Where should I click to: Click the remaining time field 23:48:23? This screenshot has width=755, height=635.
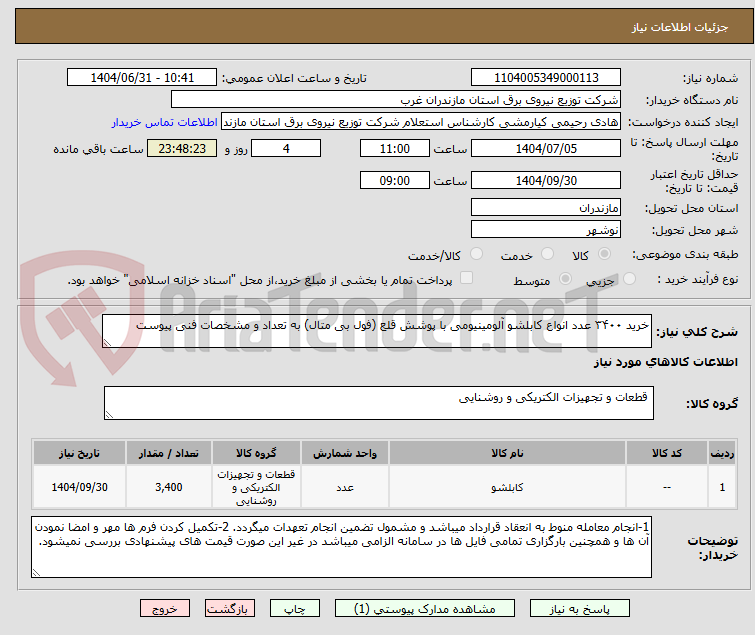[182, 148]
